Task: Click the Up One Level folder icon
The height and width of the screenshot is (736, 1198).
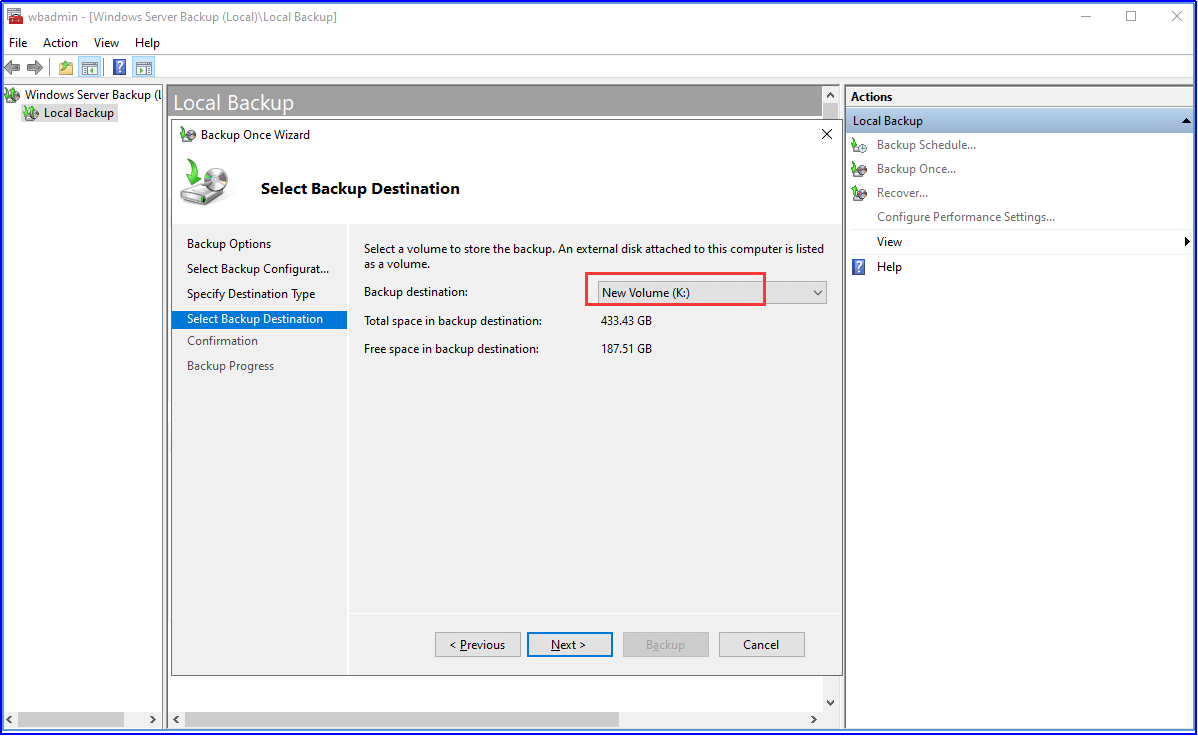Action: [x=66, y=67]
